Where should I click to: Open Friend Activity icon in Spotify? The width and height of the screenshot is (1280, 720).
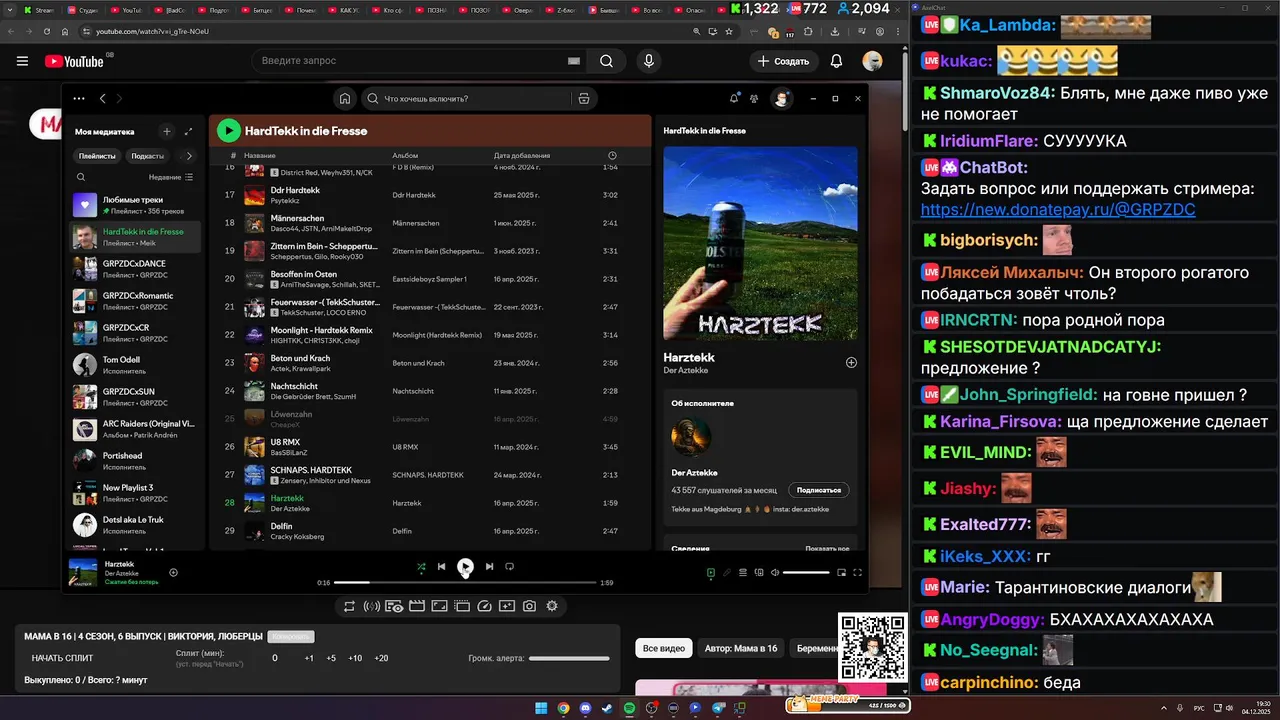(754, 98)
